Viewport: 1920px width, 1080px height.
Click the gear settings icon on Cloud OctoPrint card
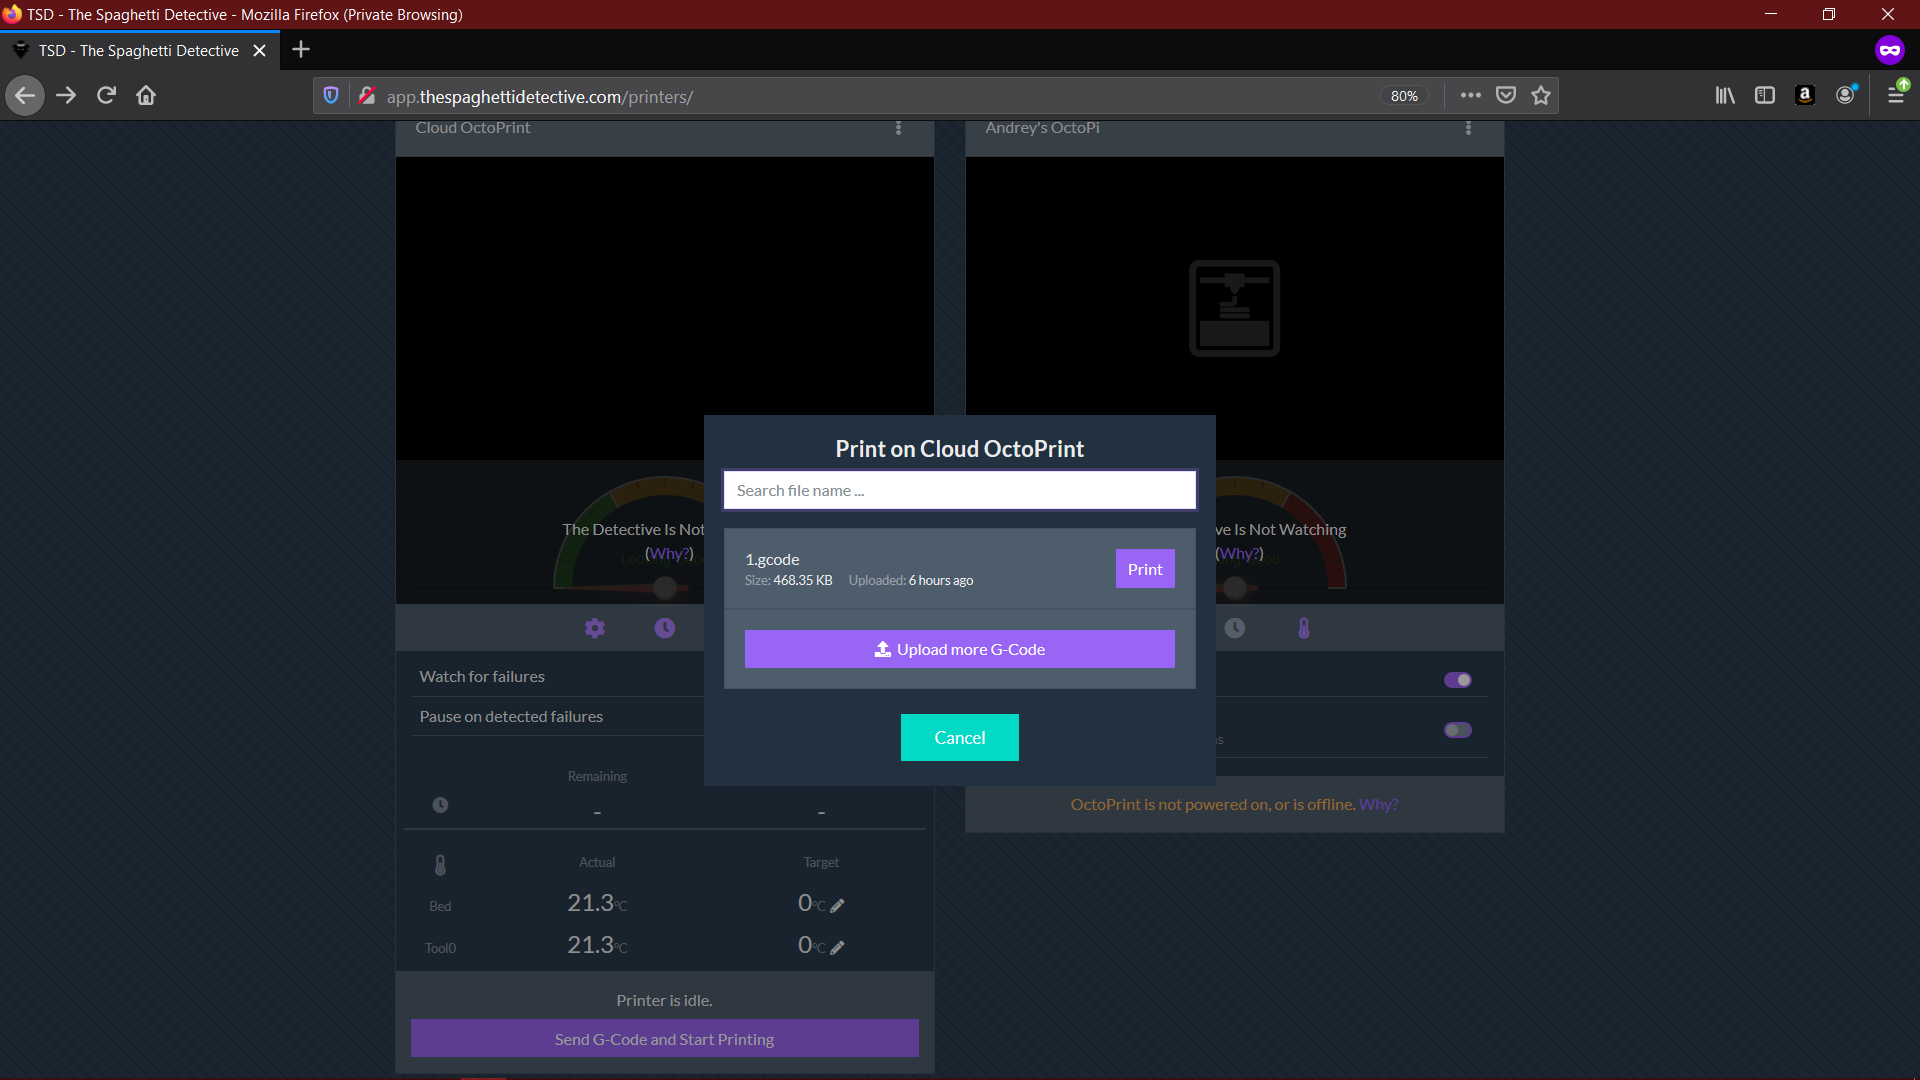tap(595, 628)
